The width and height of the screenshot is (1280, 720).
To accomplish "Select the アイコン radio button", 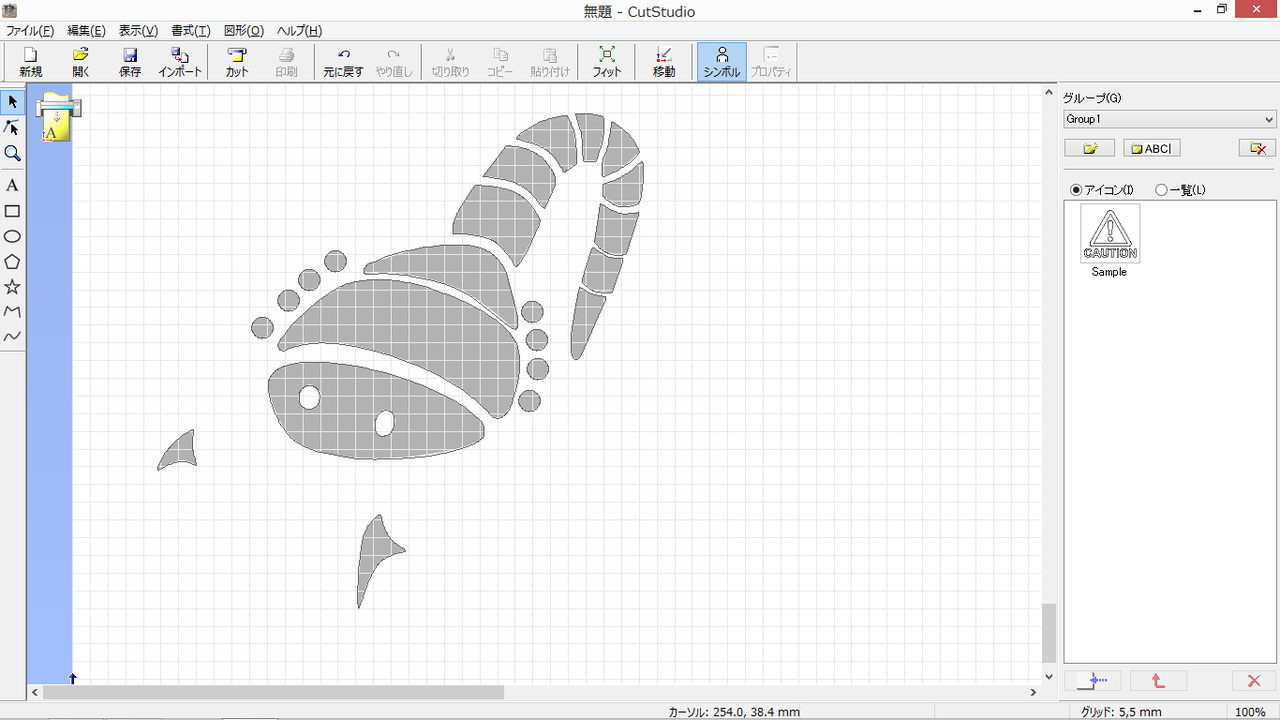I will [x=1076, y=190].
